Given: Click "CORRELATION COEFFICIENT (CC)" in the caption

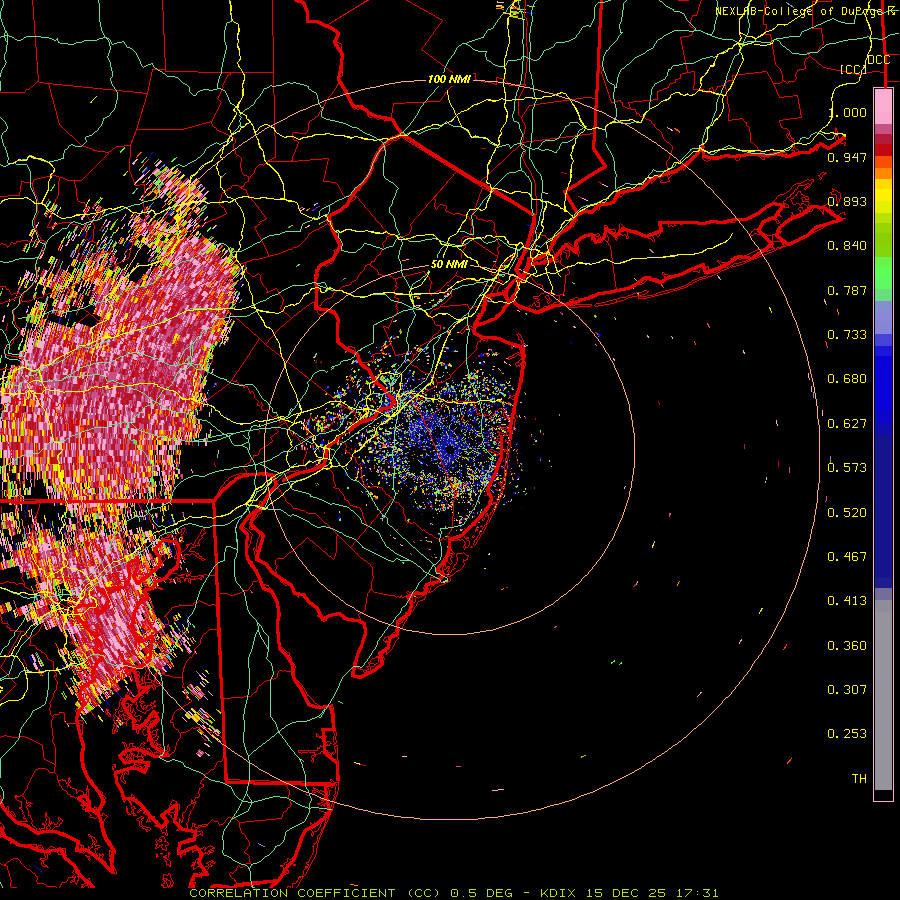Looking at the screenshot, I should pos(315,893).
